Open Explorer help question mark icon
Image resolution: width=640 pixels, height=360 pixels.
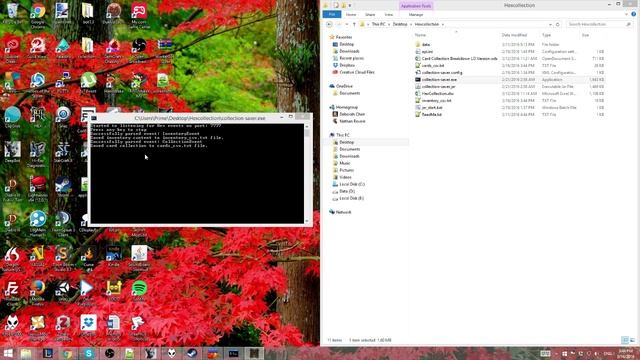[x=633, y=14]
